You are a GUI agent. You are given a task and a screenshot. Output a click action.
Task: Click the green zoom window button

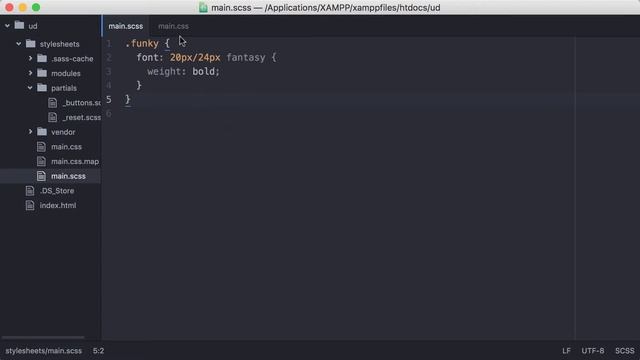click(36, 7)
